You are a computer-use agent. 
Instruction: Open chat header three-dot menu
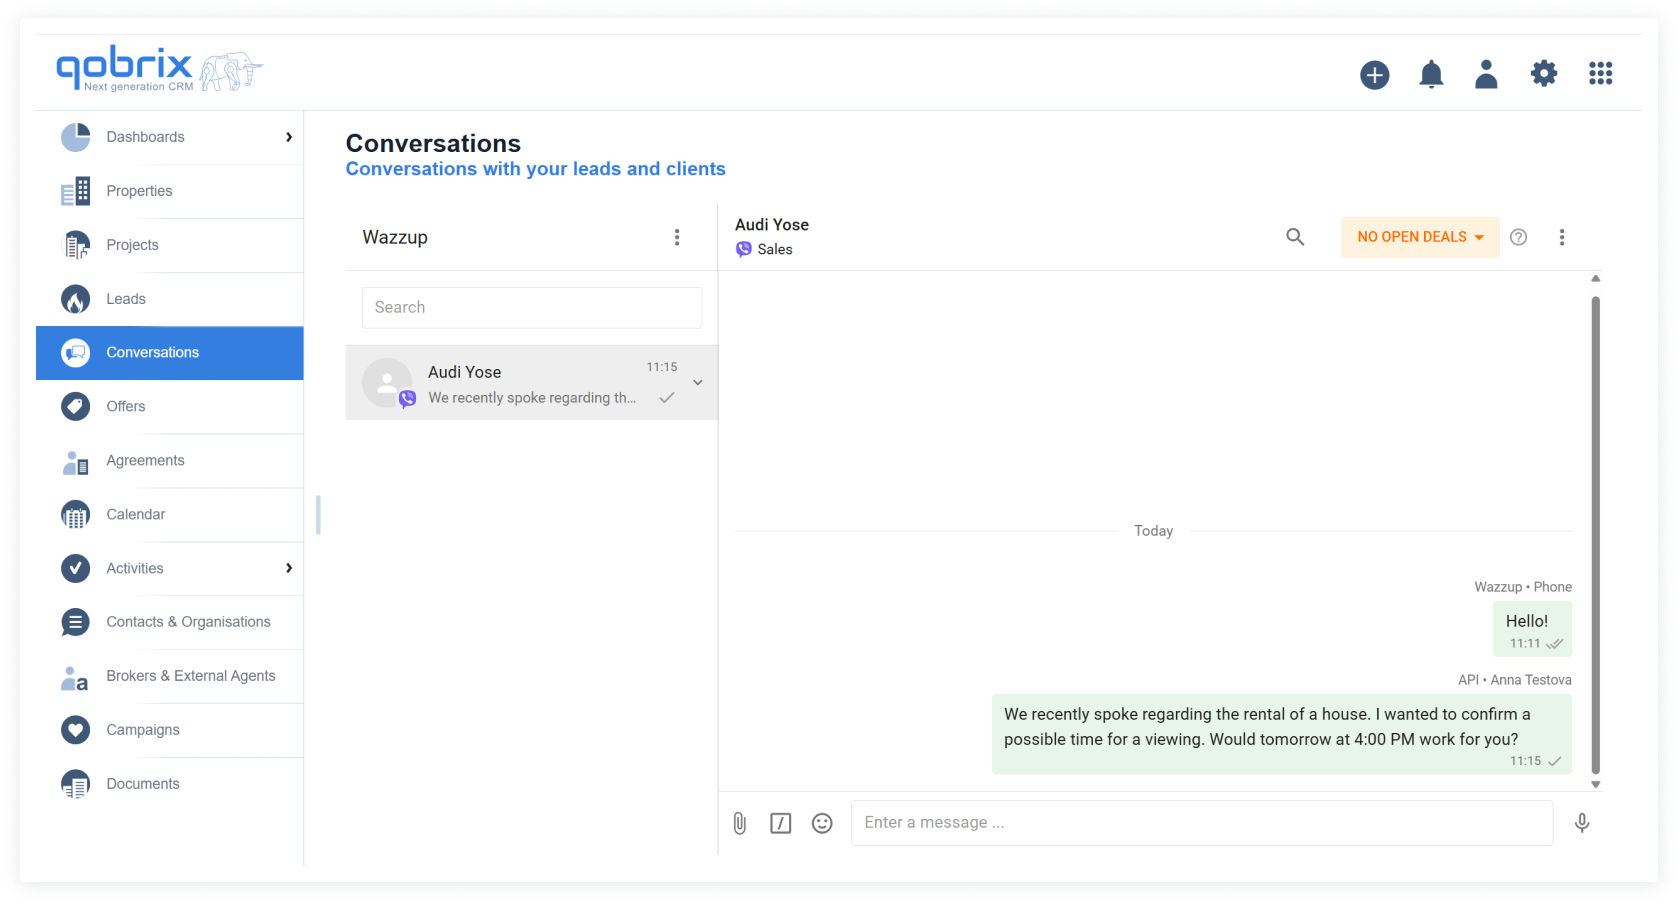coord(1561,237)
